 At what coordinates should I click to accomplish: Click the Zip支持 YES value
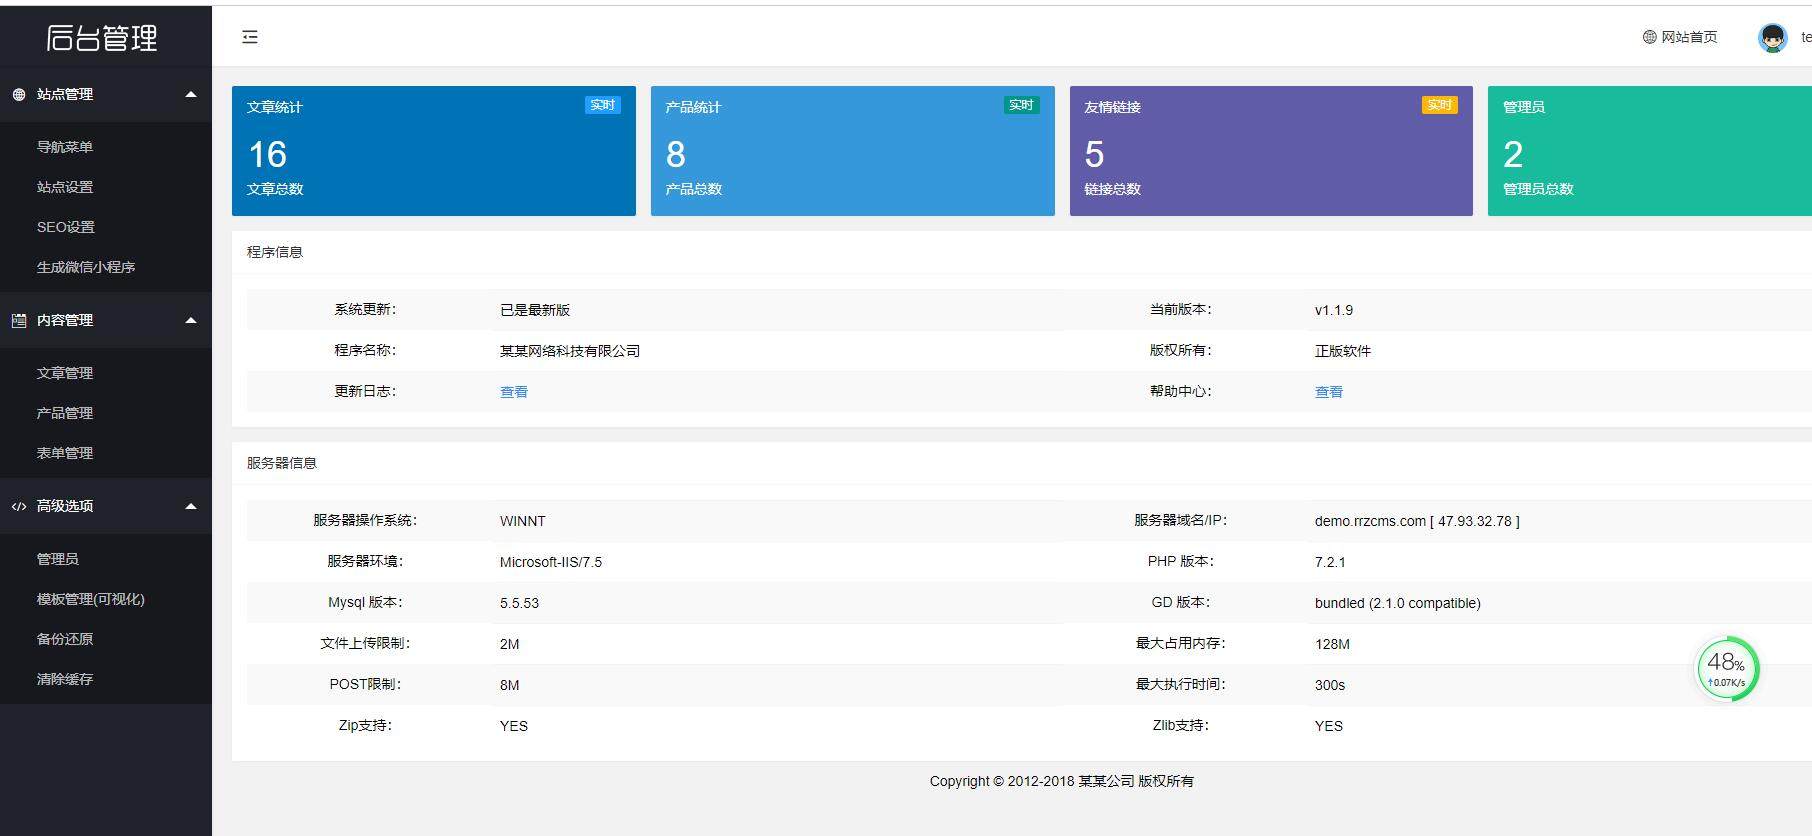click(514, 726)
